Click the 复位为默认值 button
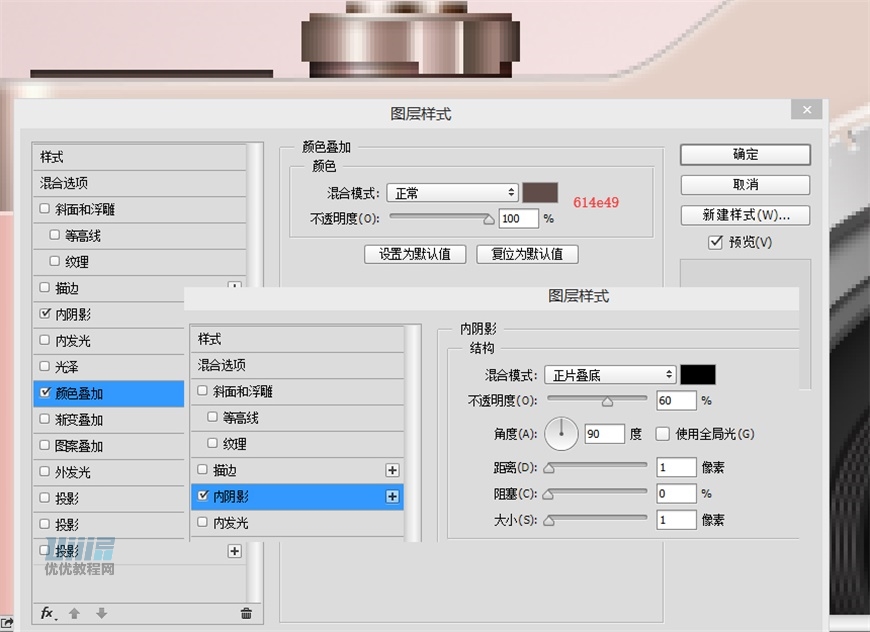The height and width of the screenshot is (632, 870). [527, 254]
